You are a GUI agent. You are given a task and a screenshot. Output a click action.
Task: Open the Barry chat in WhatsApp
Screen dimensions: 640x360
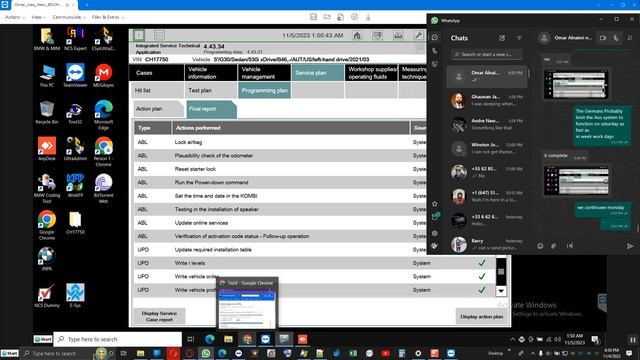487,244
